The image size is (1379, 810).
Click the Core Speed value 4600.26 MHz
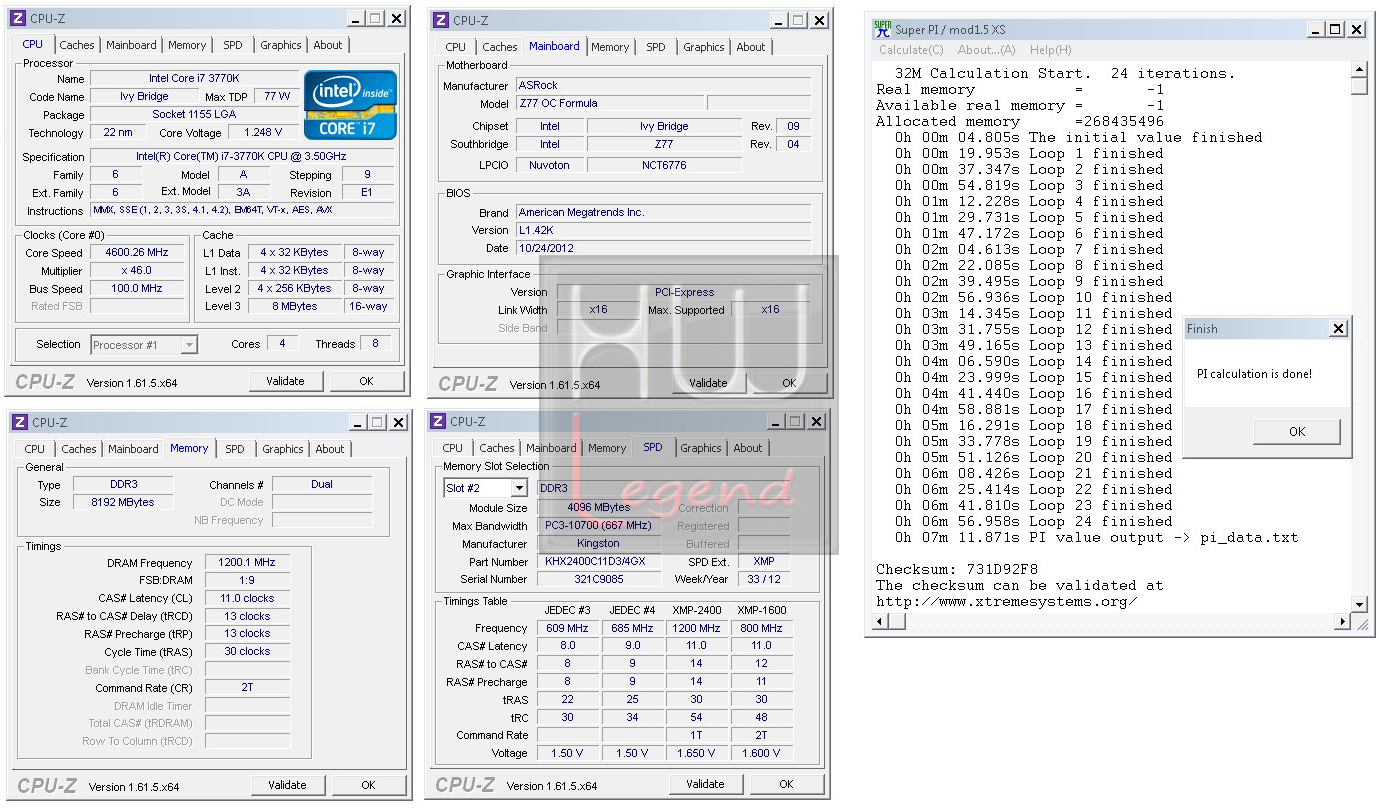pyautogui.click(x=137, y=253)
